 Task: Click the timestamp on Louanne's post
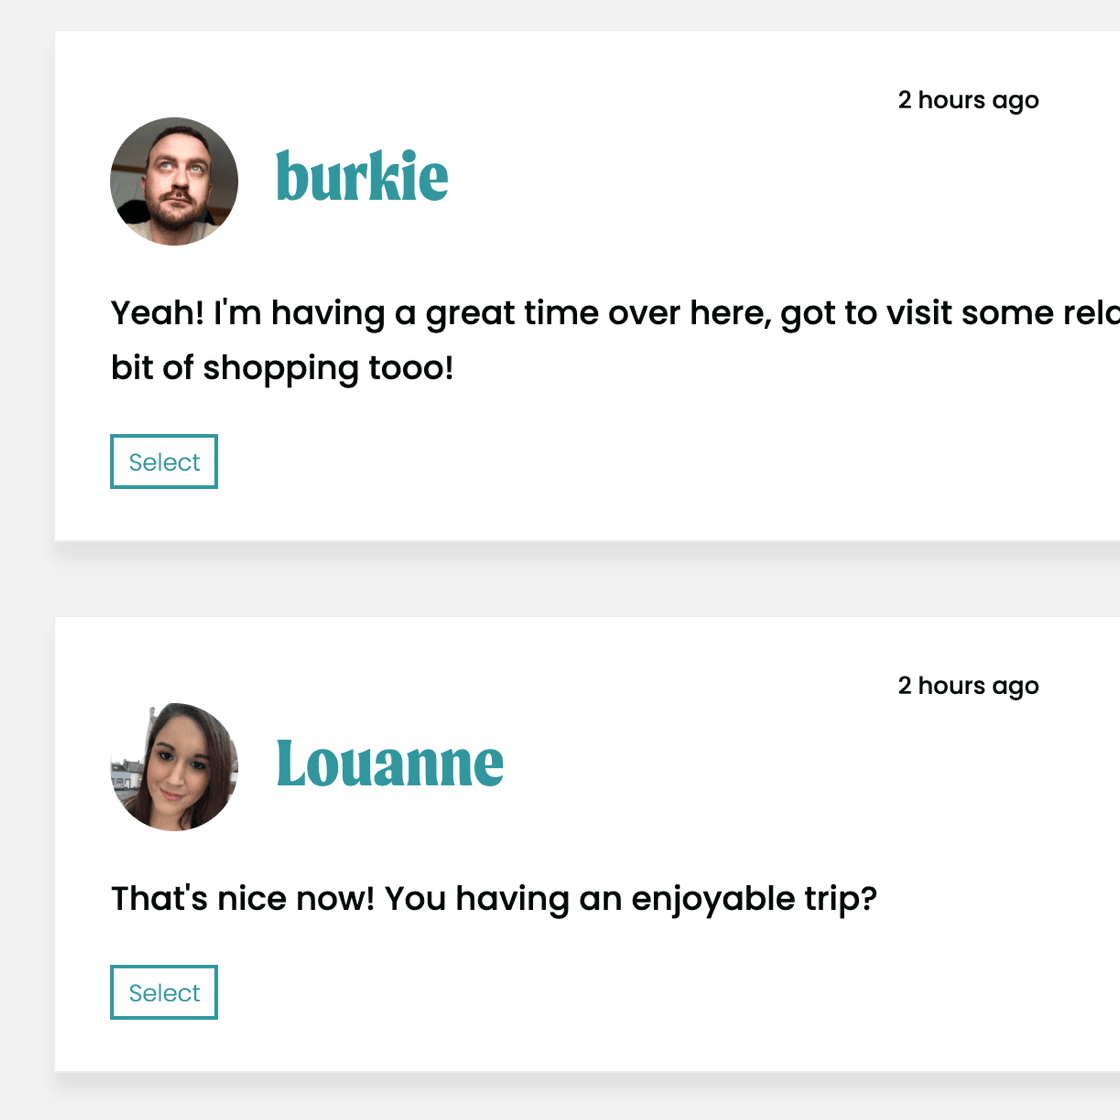(x=968, y=686)
